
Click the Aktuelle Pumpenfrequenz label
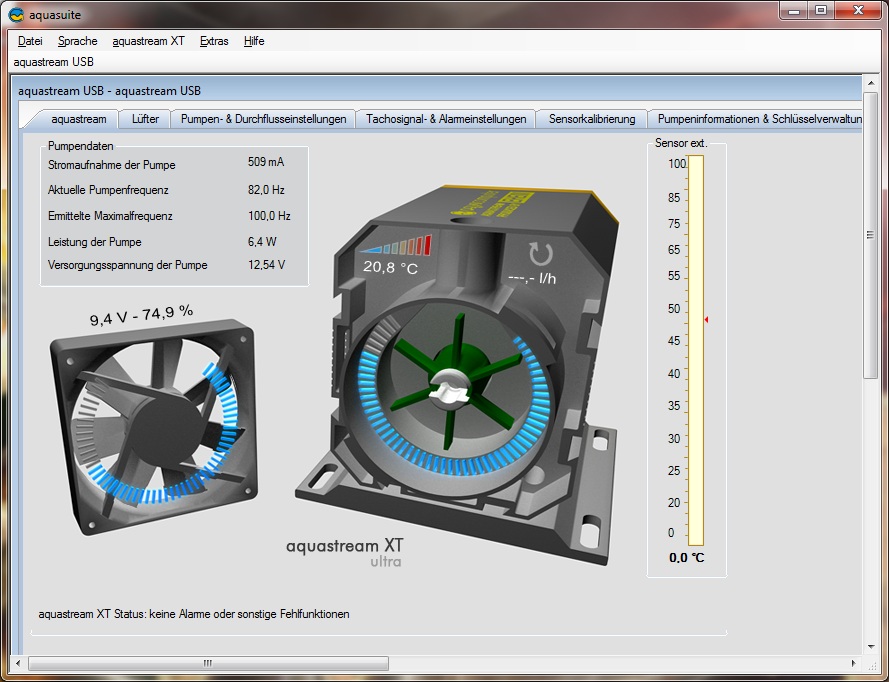click(x=108, y=190)
